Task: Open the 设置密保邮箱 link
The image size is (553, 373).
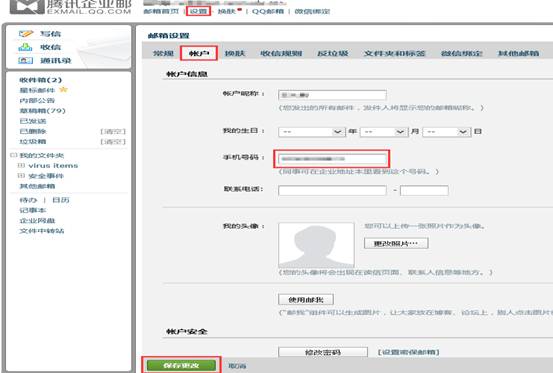Action: (x=408, y=352)
